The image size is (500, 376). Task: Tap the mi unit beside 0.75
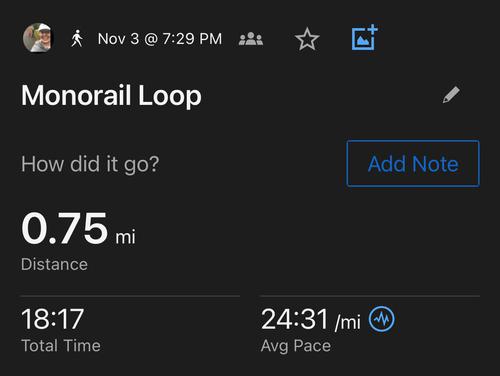[125, 237]
